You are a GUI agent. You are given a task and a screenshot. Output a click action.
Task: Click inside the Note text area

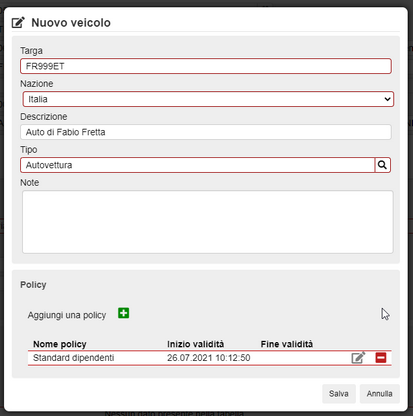[x=208, y=222]
